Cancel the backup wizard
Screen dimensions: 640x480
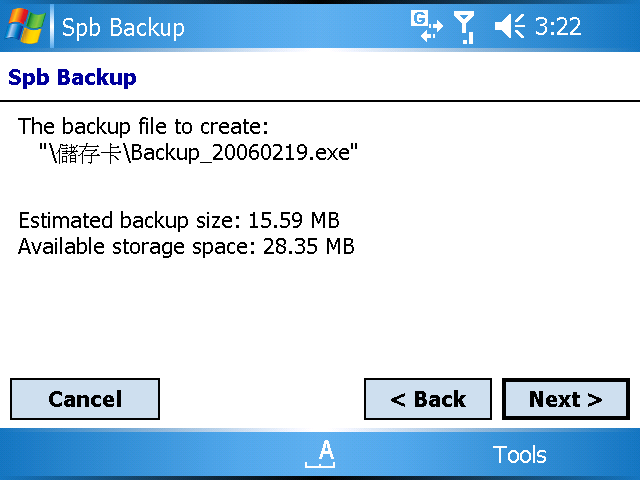coord(85,399)
